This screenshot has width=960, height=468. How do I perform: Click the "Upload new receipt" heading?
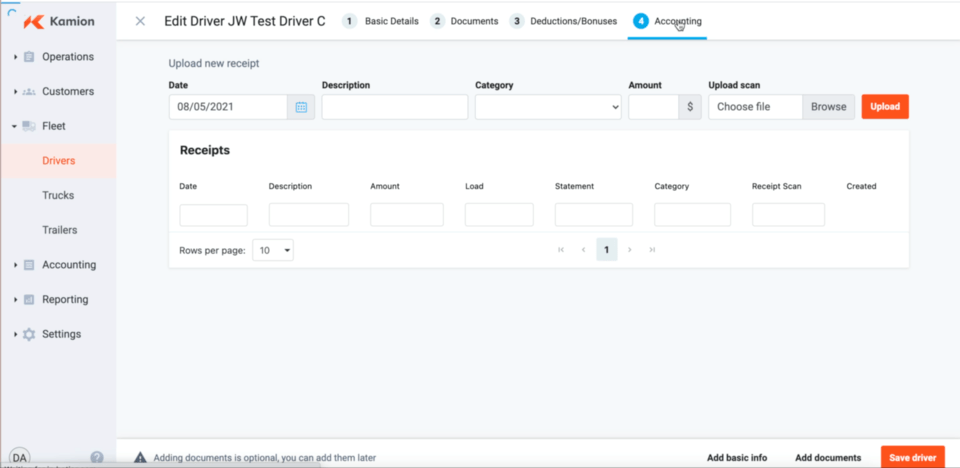click(214, 63)
